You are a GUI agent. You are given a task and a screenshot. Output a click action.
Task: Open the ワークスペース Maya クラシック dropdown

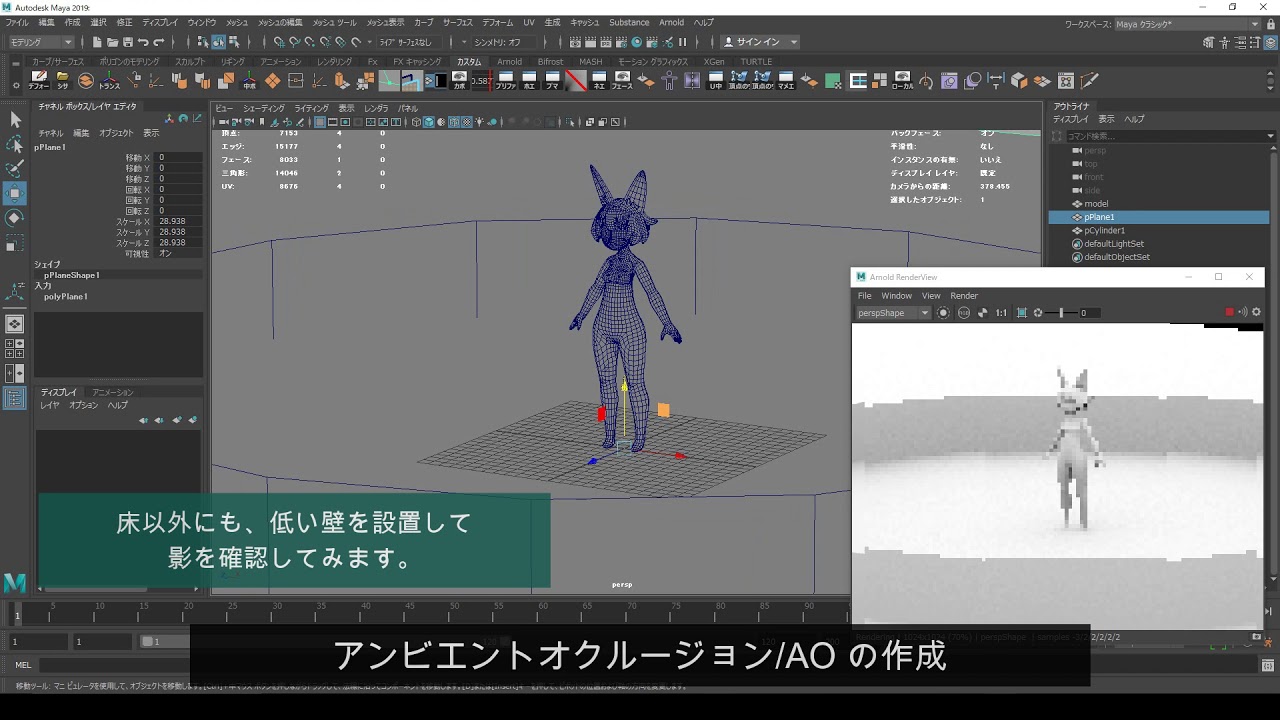pyautogui.click(x=1187, y=23)
